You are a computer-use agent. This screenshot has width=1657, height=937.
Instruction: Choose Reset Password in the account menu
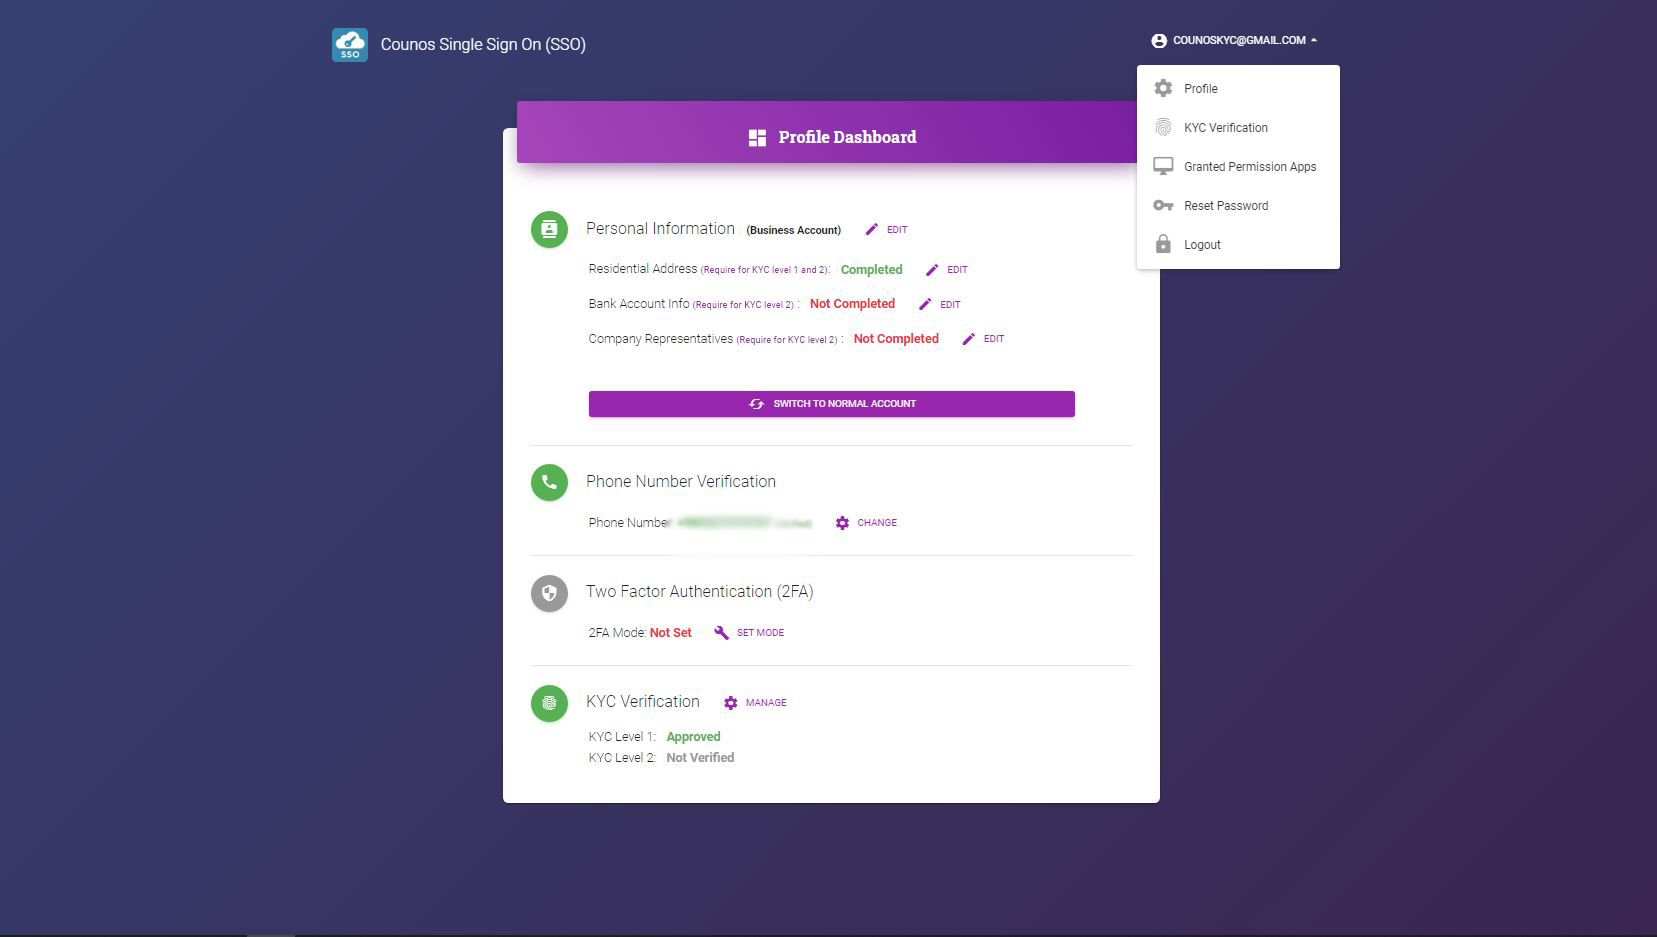coord(1238,206)
